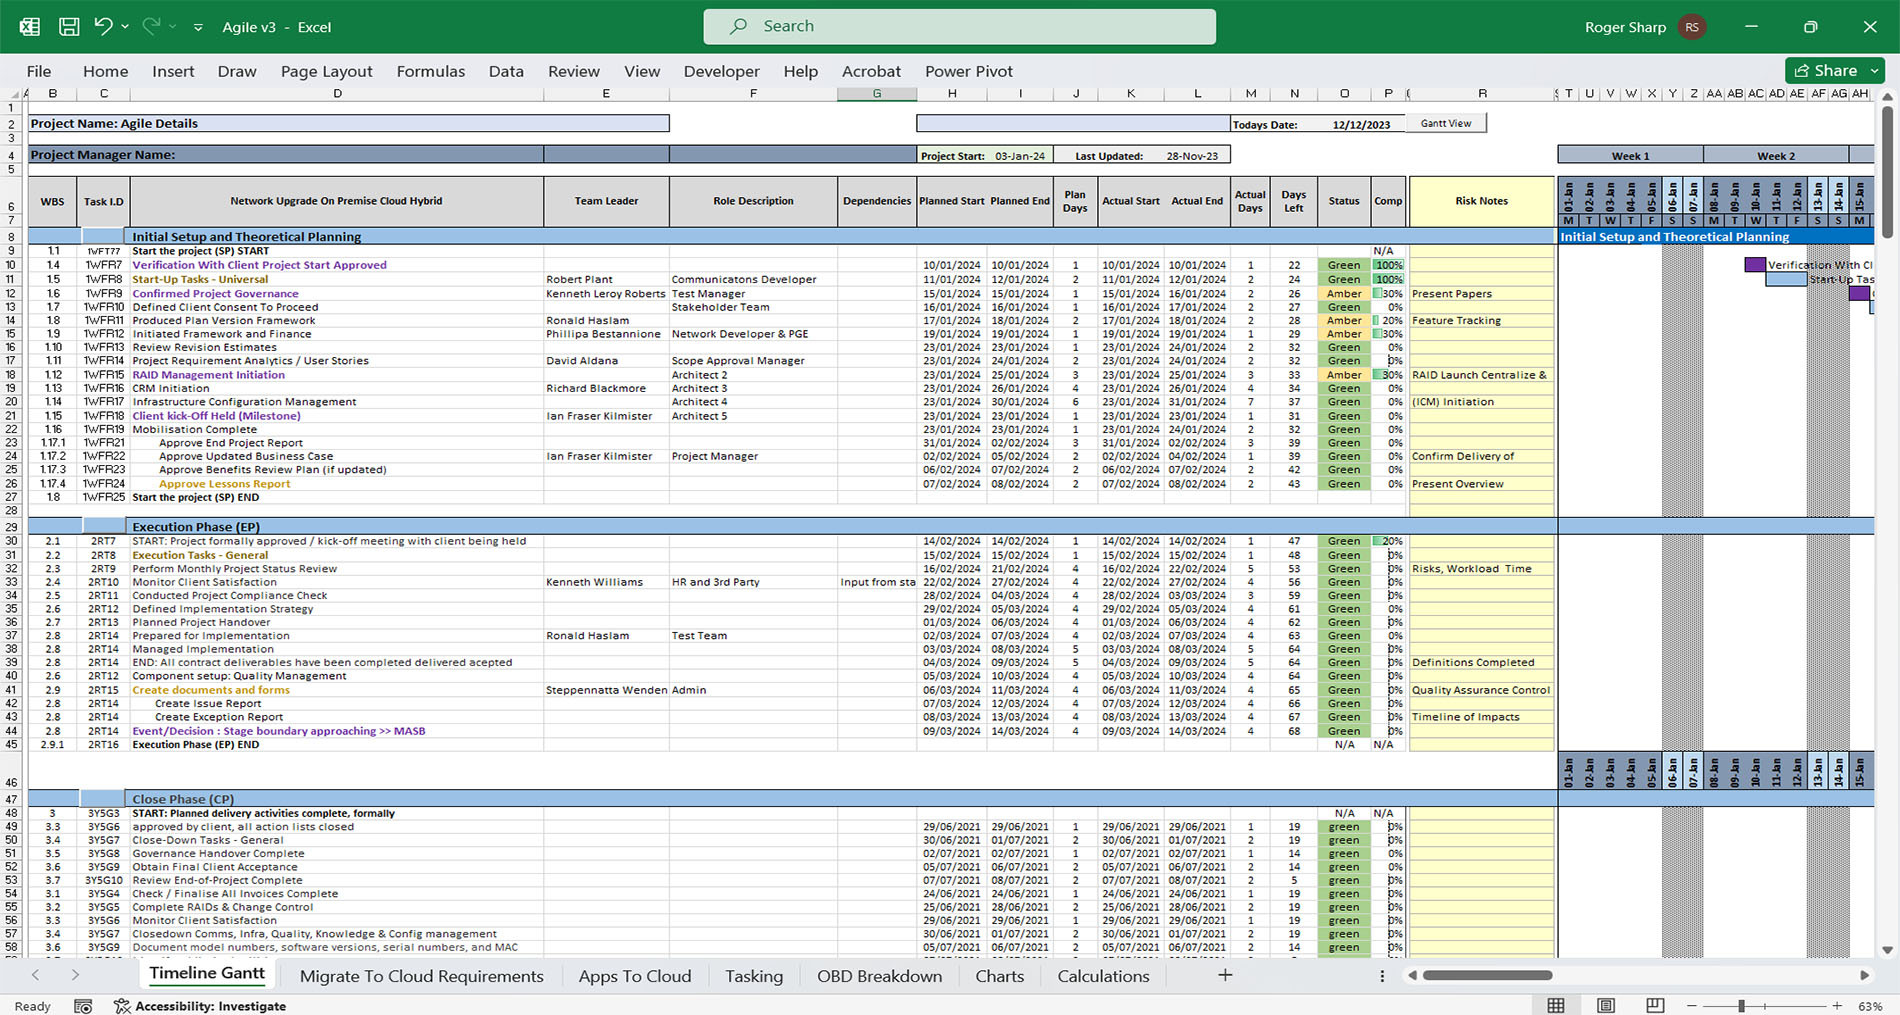Screen dimensions: 1900x1015
Task: Click the zoom out minus button
Action: tap(1692, 1006)
